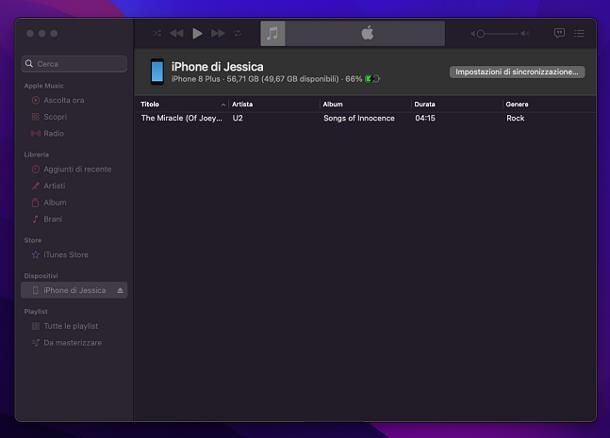The width and height of the screenshot is (610, 438).
Task: Skip forward to the next track
Action: pyautogui.click(x=218, y=33)
